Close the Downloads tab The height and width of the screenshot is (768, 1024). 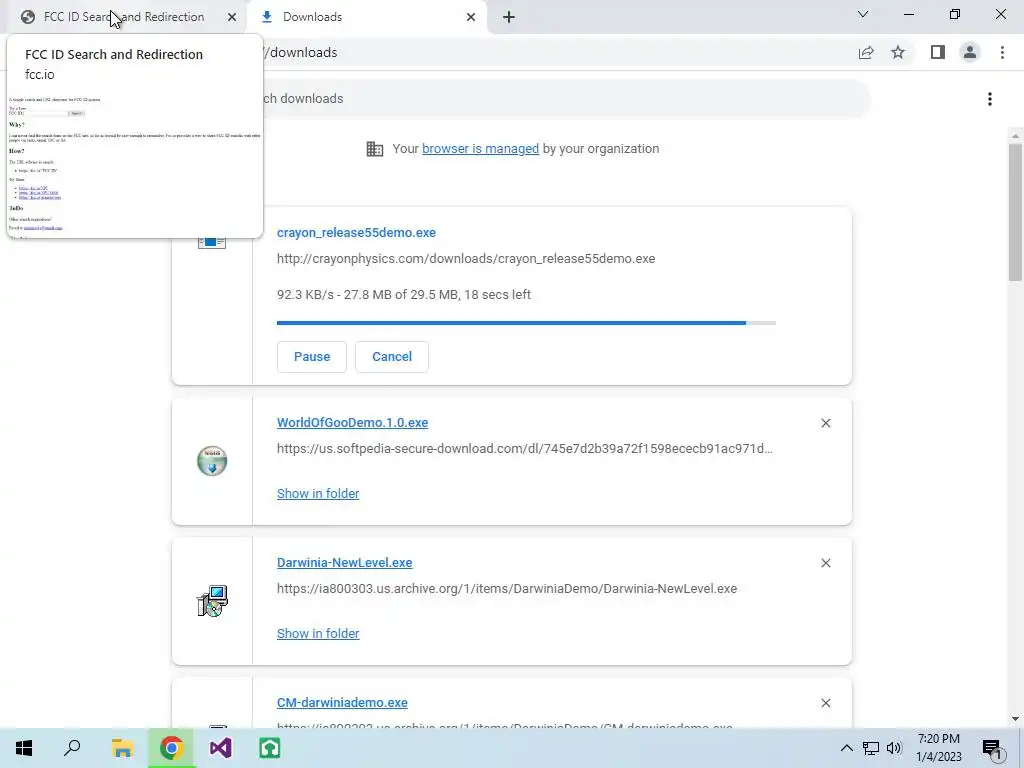471,17
